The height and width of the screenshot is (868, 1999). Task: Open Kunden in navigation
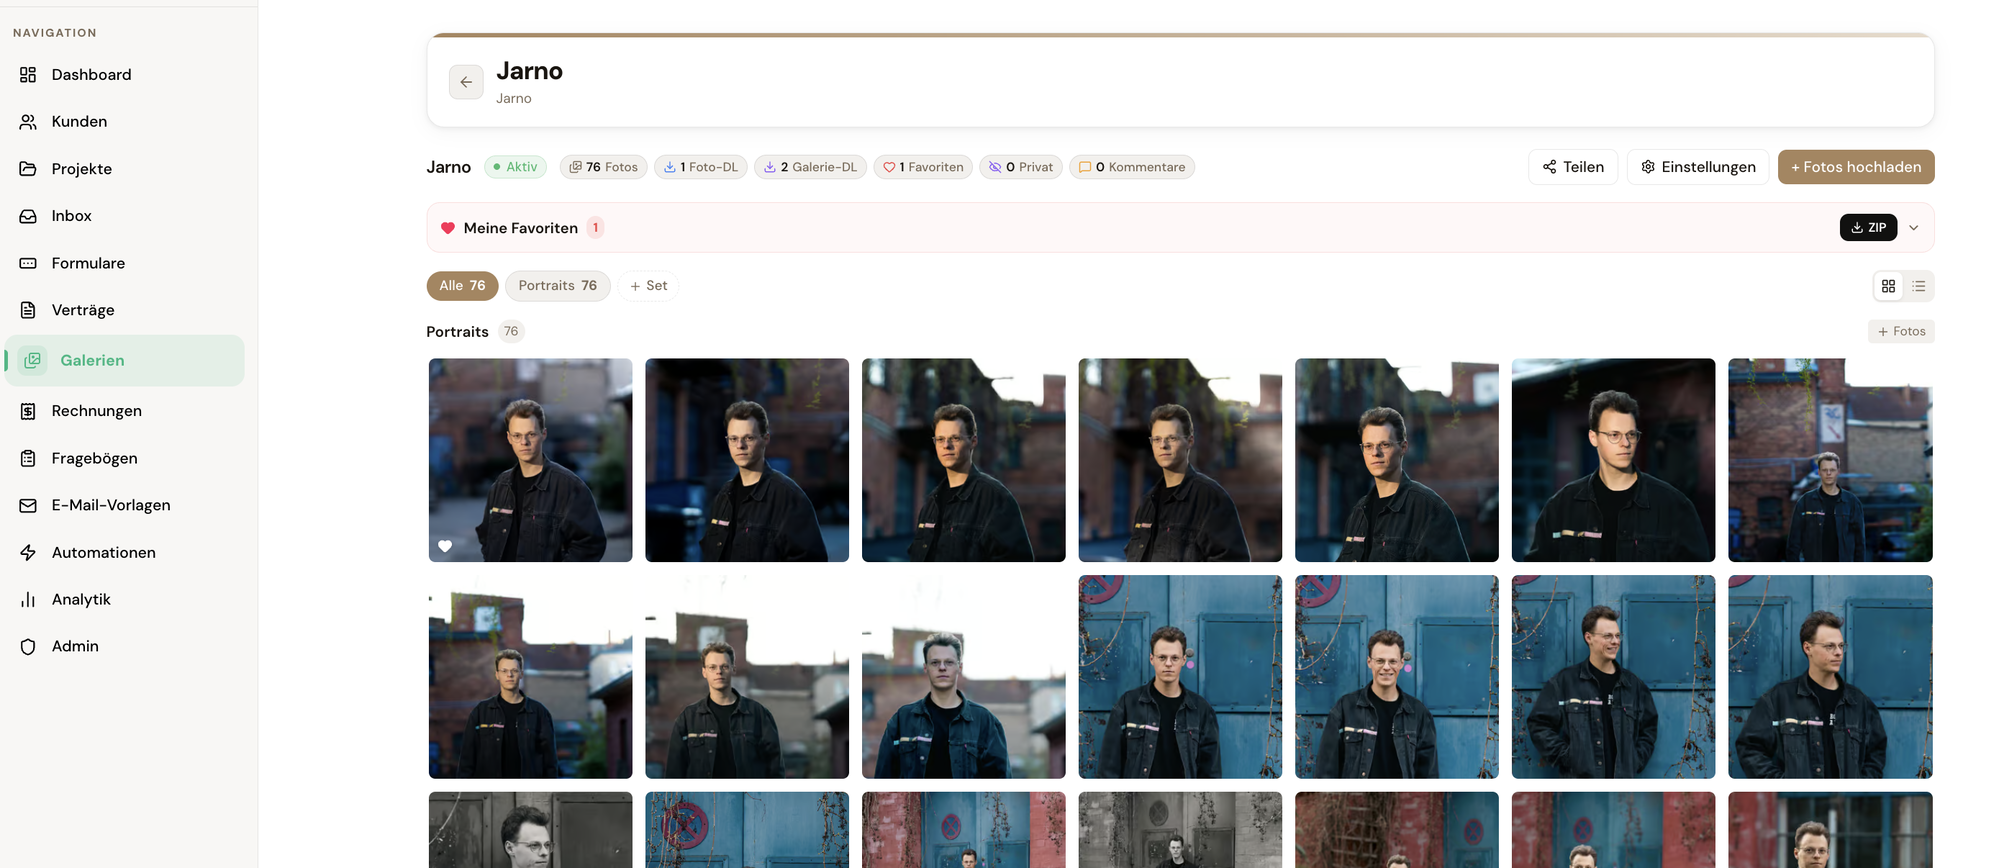click(x=79, y=122)
